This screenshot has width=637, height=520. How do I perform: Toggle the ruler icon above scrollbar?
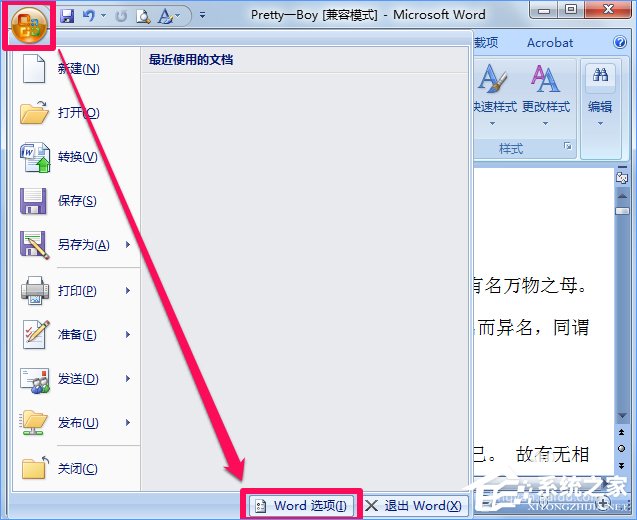(622, 177)
